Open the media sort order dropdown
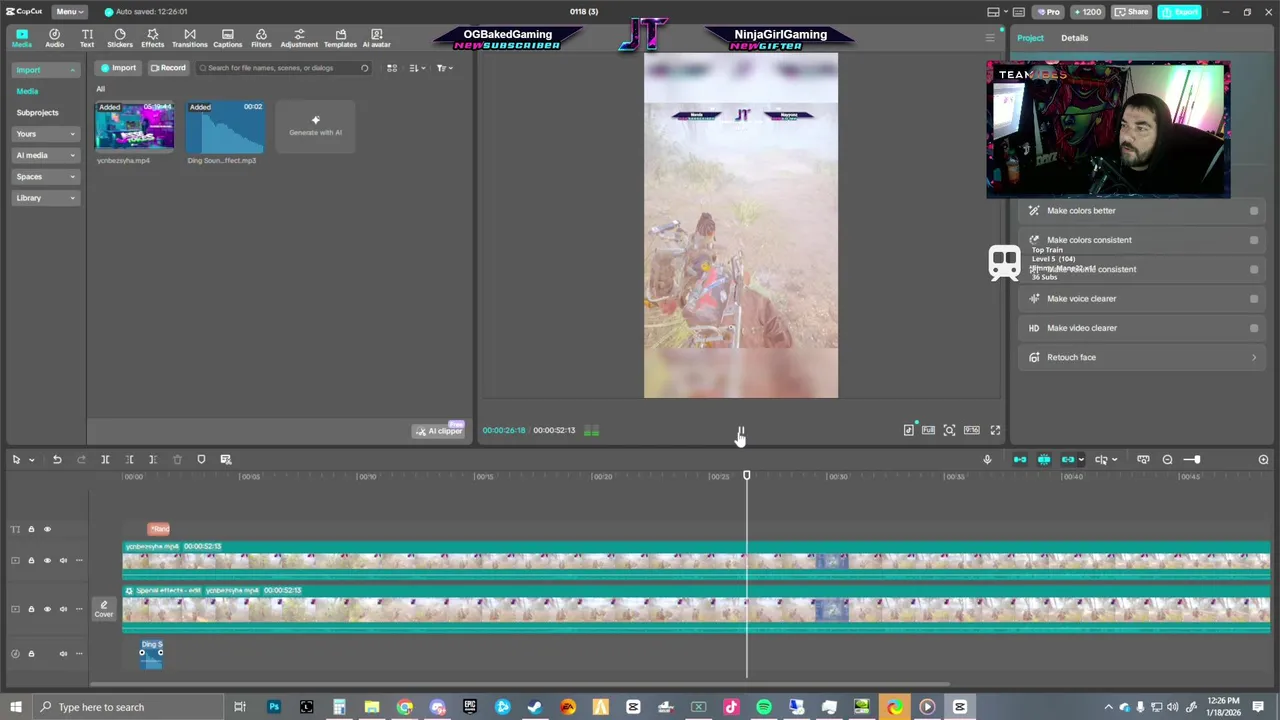 coord(417,68)
